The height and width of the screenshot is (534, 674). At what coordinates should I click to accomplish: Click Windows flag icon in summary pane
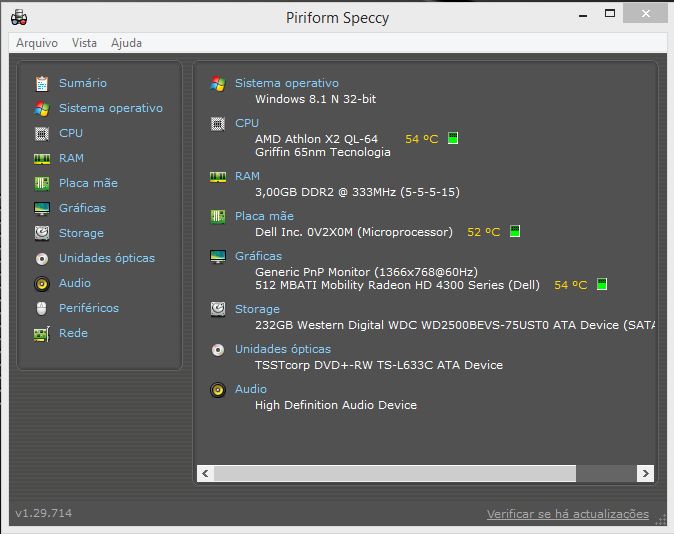(218, 84)
